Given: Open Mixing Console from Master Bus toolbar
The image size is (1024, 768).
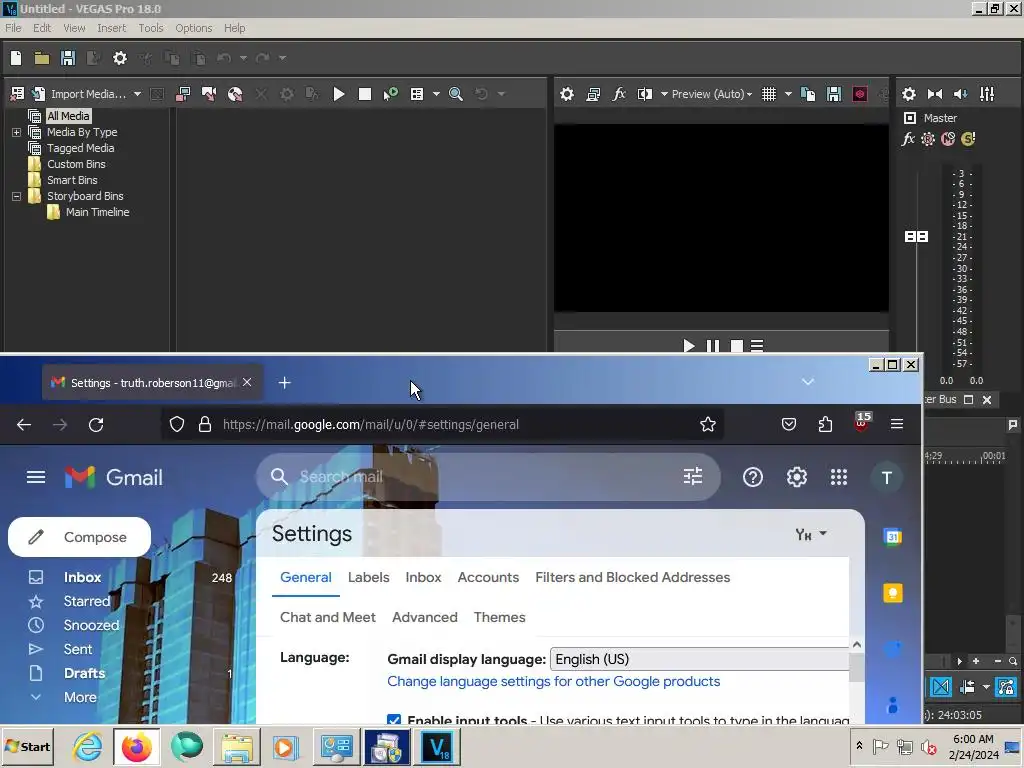Looking at the screenshot, I should pos(987,94).
